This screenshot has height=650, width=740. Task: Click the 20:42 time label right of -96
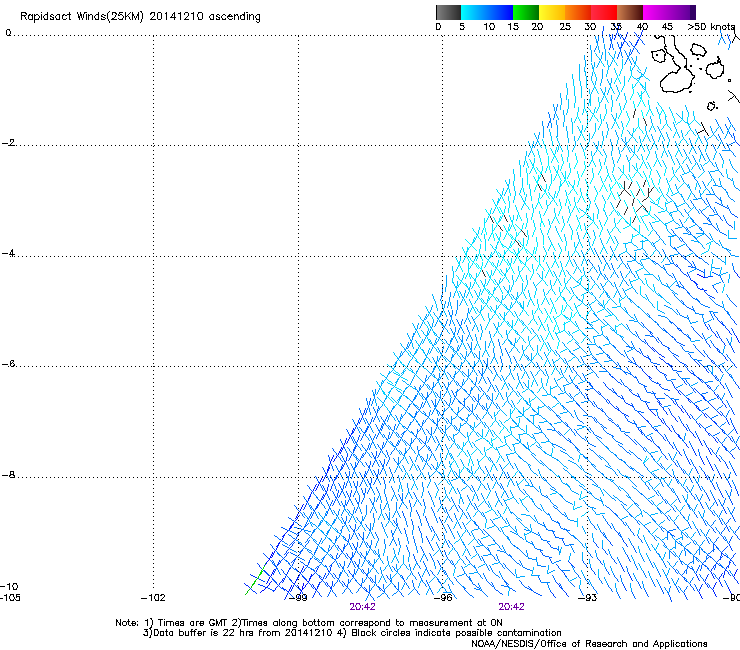click(x=512, y=607)
